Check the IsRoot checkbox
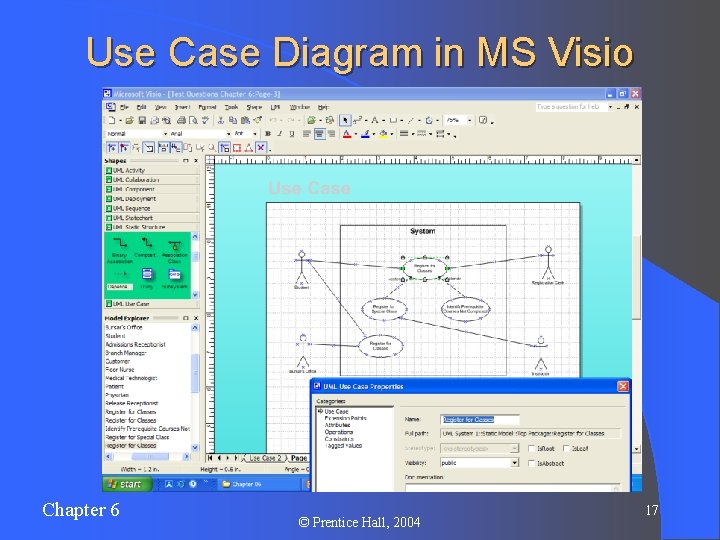Viewport: 720px width, 540px height. [x=532, y=449]
